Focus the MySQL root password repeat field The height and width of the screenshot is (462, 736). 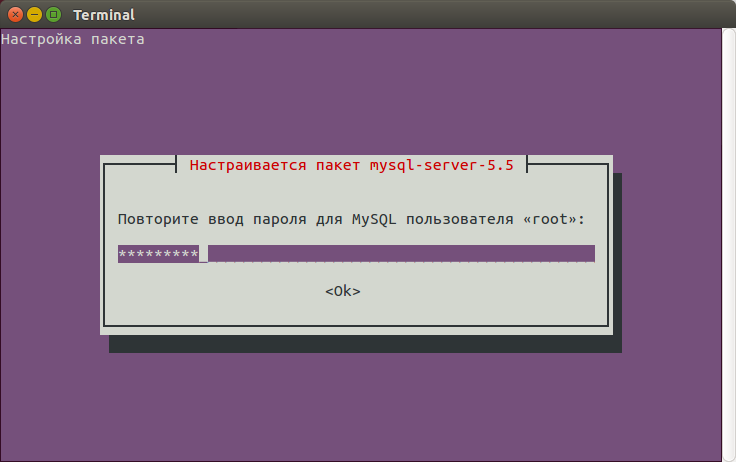[x=356, y=254]
